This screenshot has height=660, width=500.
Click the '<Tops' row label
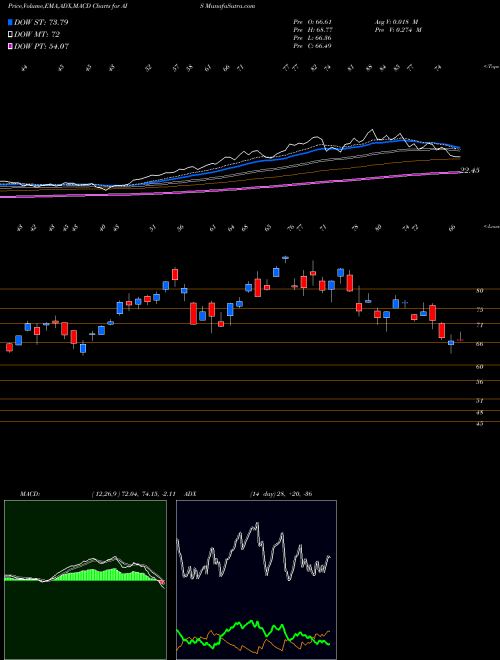(x=491, y=67)
